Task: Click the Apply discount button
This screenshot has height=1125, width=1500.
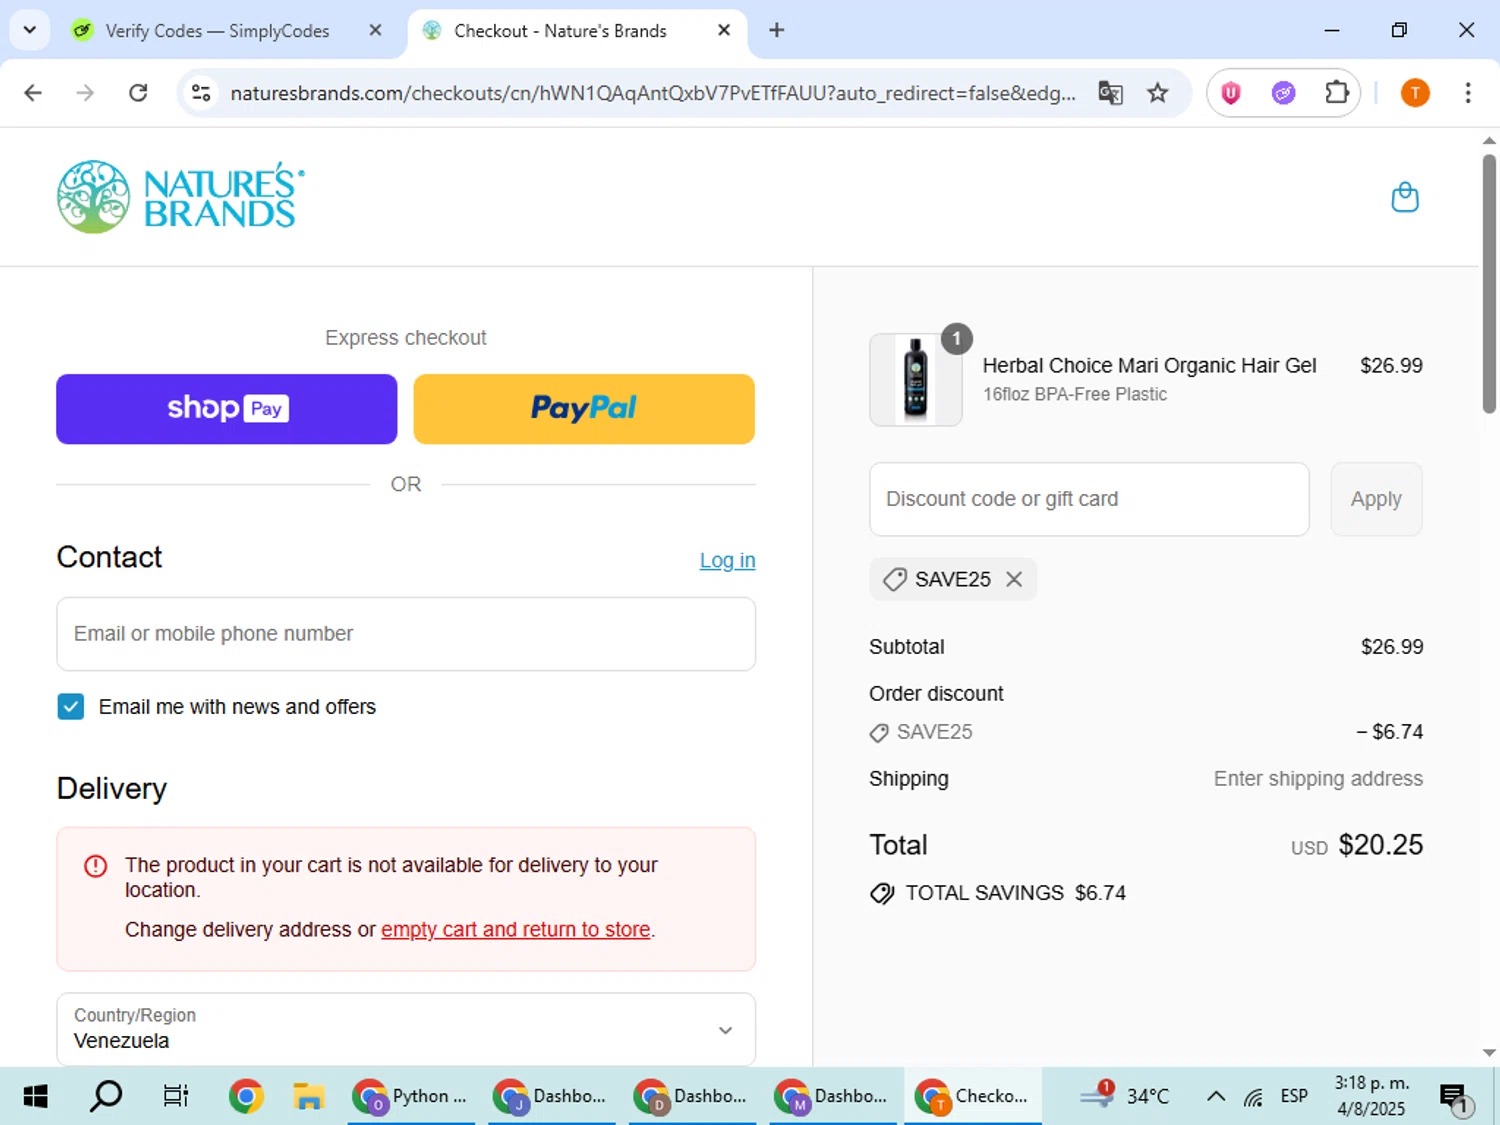Action: pyautogui.click(x=1376, y=499)
